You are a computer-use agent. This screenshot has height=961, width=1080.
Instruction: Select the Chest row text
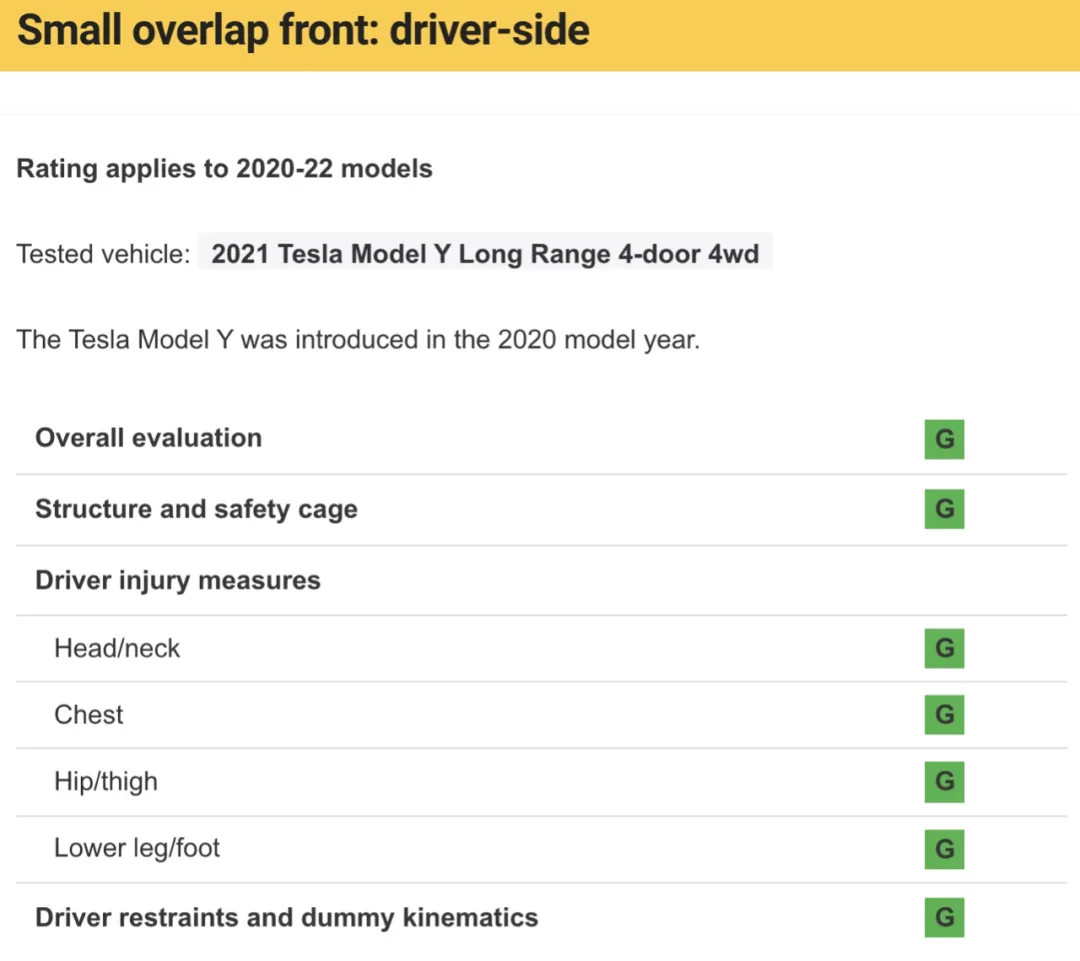89,714
